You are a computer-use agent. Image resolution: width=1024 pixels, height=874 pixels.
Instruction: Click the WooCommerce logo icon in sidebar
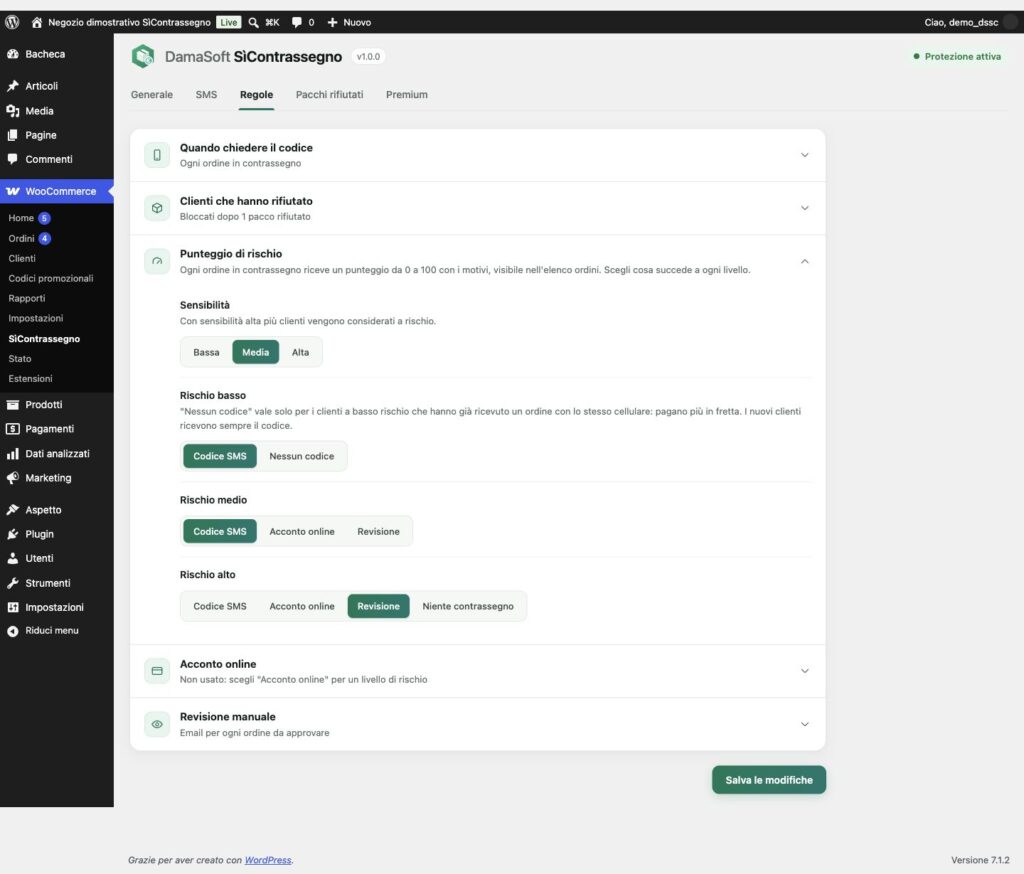pyautogui.click(x=12, y=191)
